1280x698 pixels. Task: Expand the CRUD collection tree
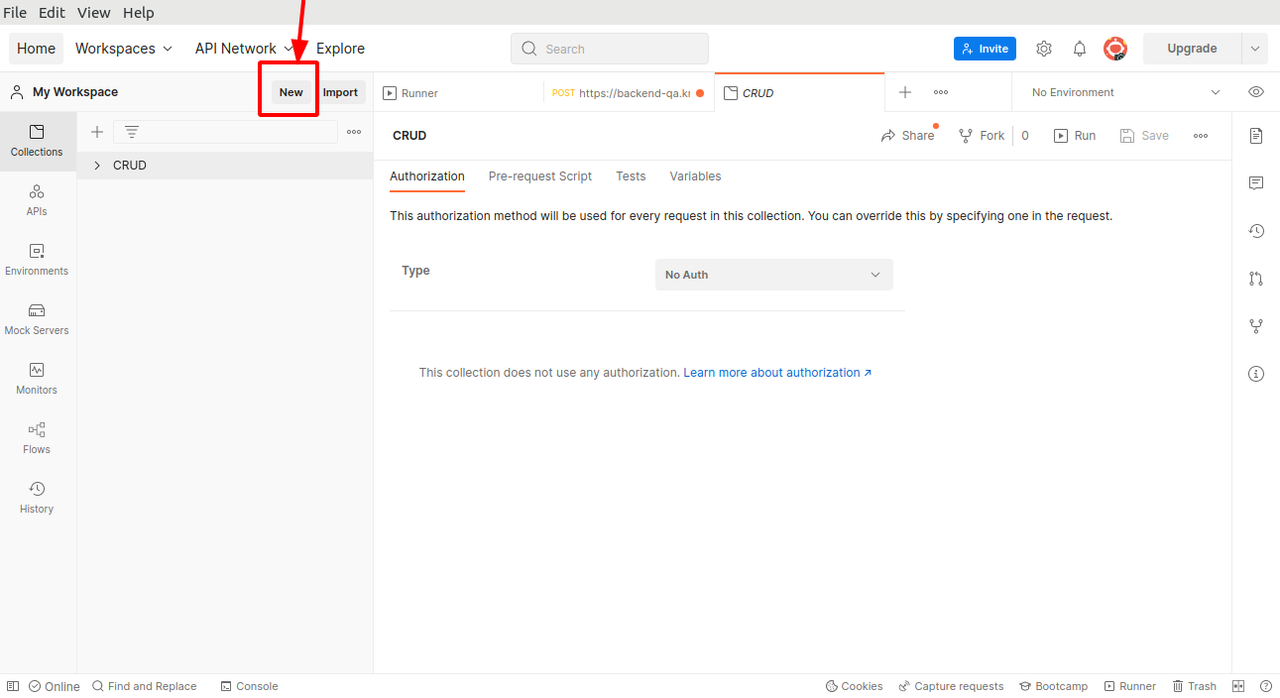(97, 165)
